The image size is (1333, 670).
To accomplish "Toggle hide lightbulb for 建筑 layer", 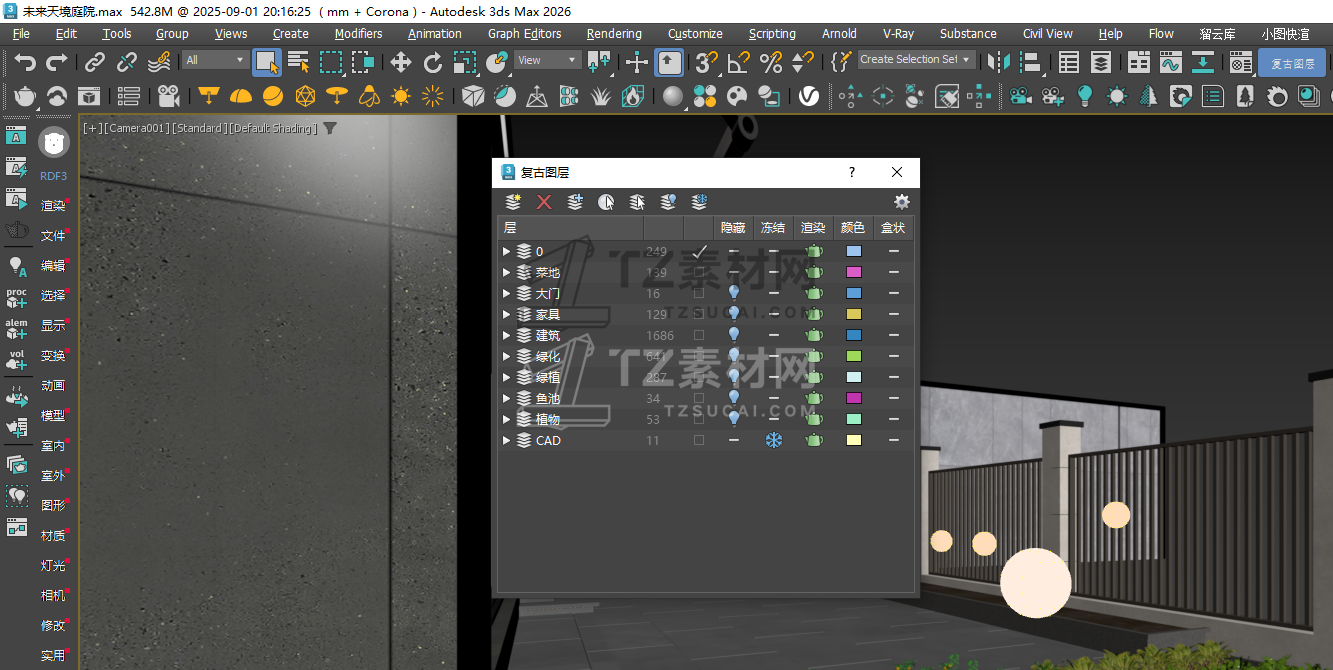I will 733,335.
